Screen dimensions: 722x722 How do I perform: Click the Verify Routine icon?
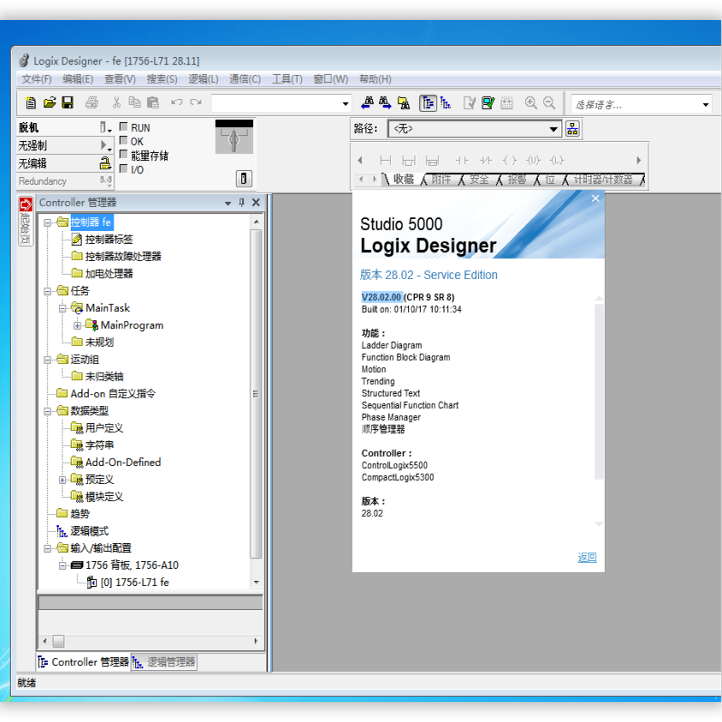click(469, 103)
